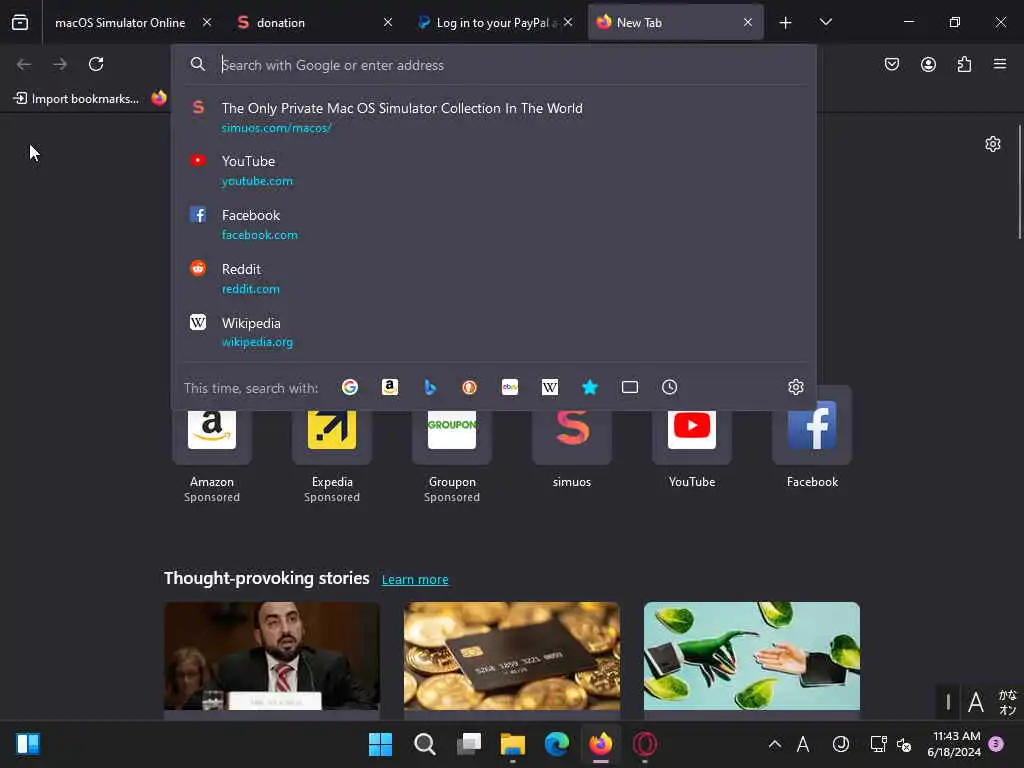Search this time with DuckDuckGo
1024x768 pixels.
470,387
